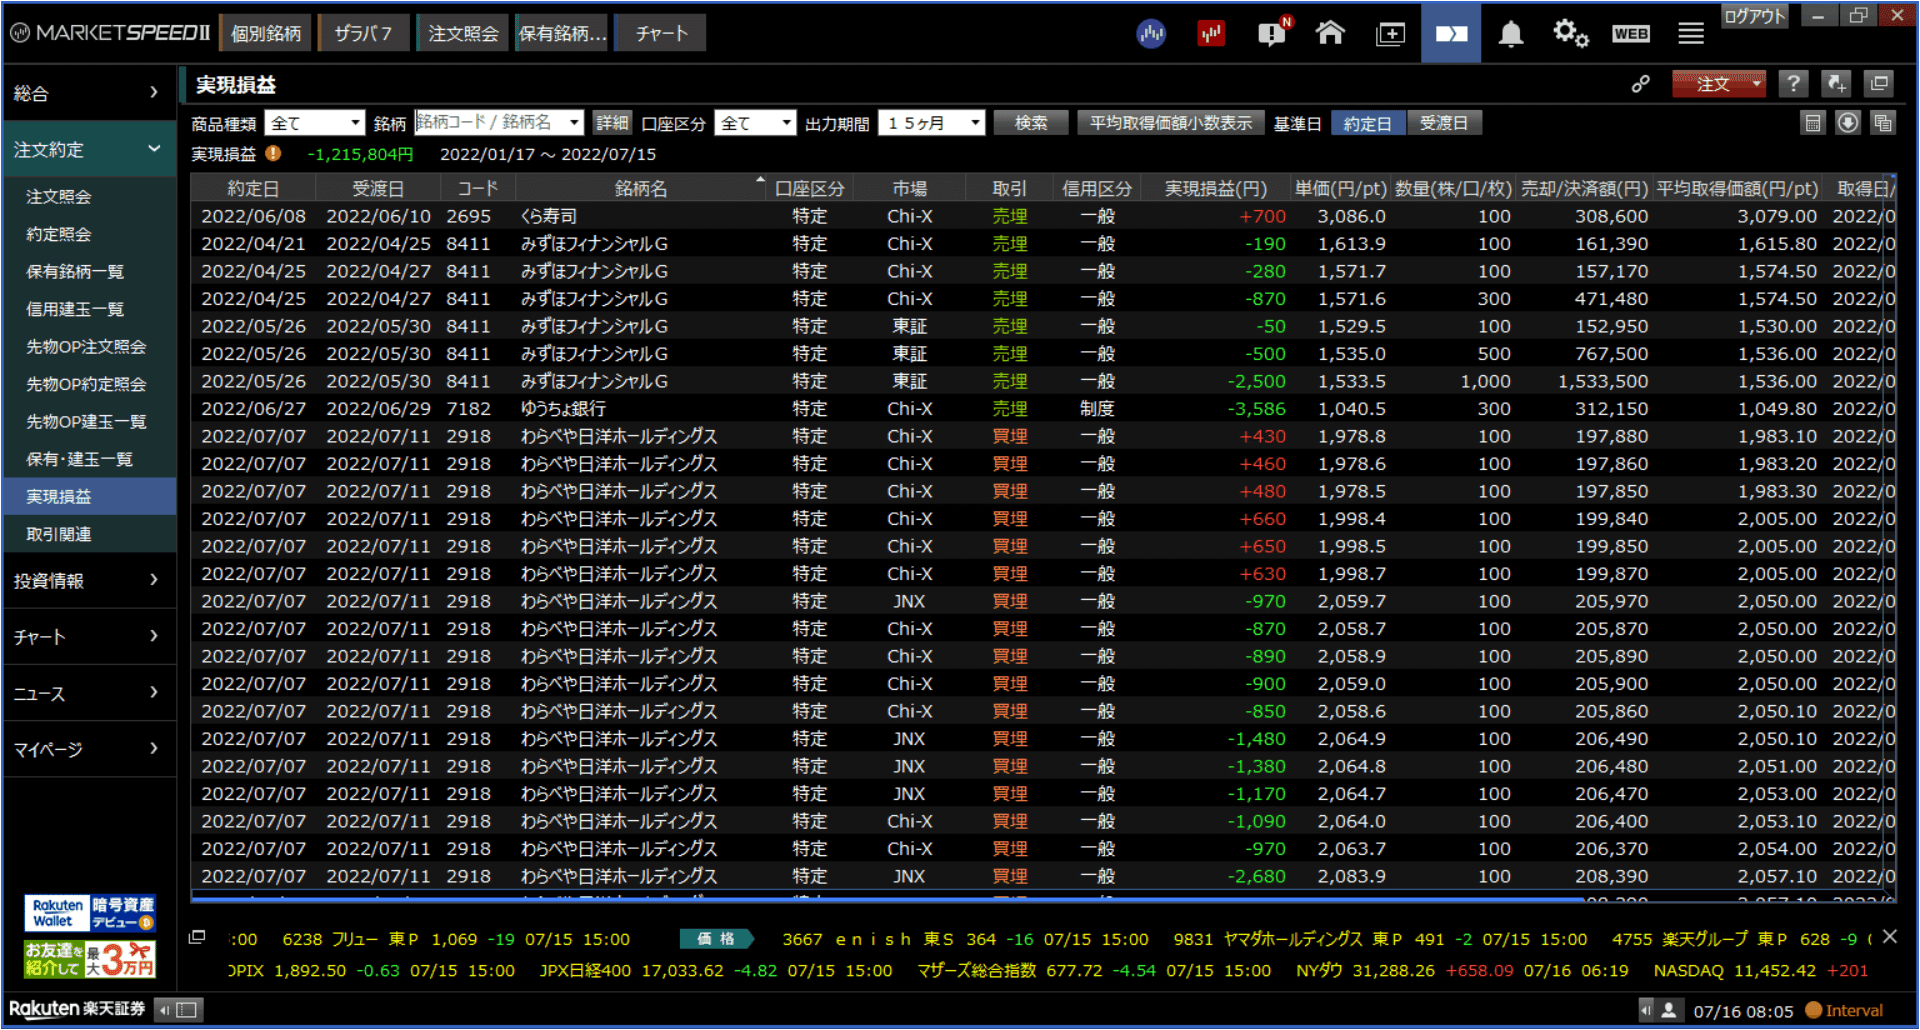Screen dimensions: 1920x1030
Task: Collapse the 注文約定 sidebar section
Action: tap(88, 149)
